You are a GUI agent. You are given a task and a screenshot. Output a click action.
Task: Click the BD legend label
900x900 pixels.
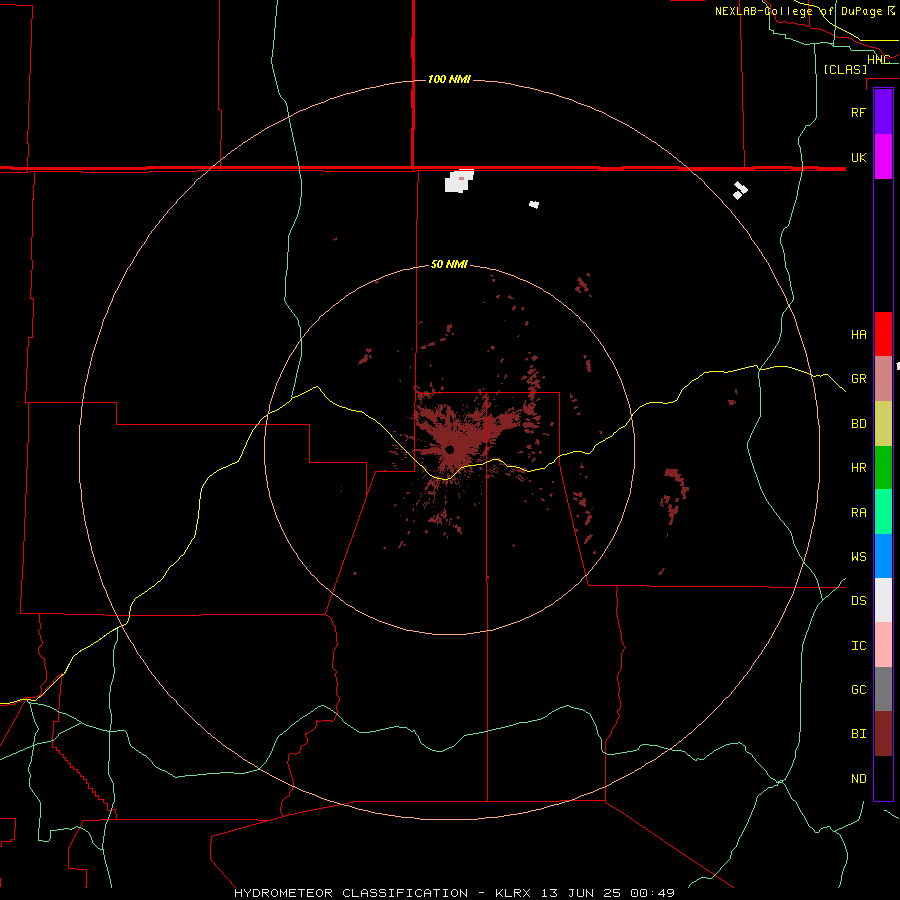click(858, 424)
